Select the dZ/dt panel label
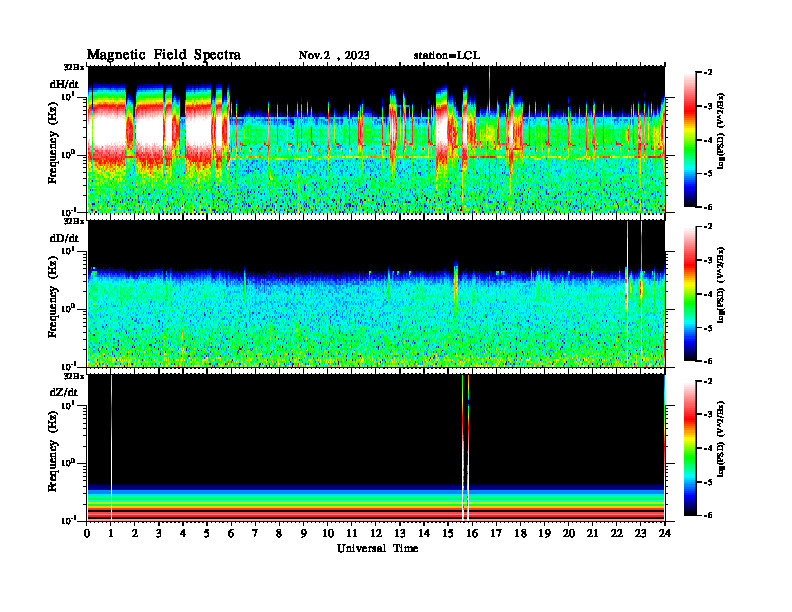 [x=64, y=392]
